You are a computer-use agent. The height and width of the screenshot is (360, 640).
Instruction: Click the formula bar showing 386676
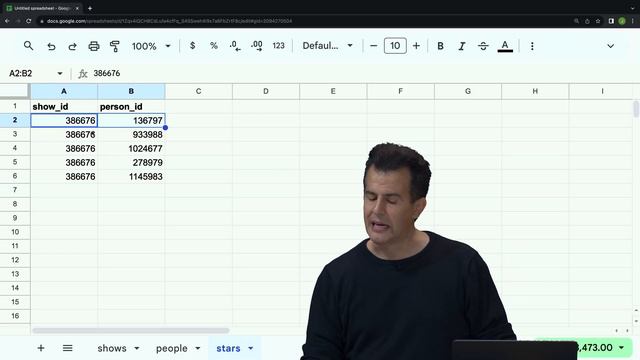click(363, 73)
